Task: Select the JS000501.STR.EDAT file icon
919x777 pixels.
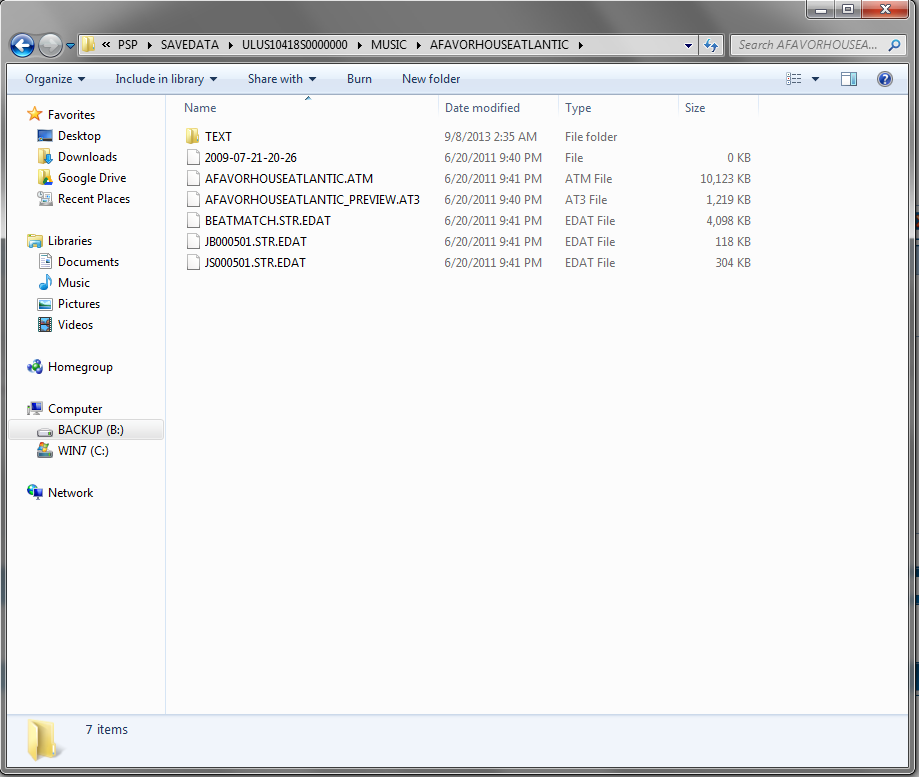Action: [x=193, y=263]
